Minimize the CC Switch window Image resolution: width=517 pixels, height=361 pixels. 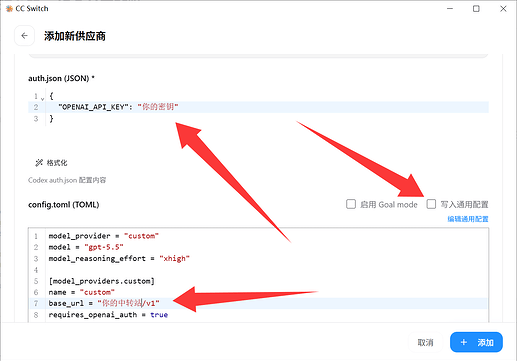(x=450, y=9)
